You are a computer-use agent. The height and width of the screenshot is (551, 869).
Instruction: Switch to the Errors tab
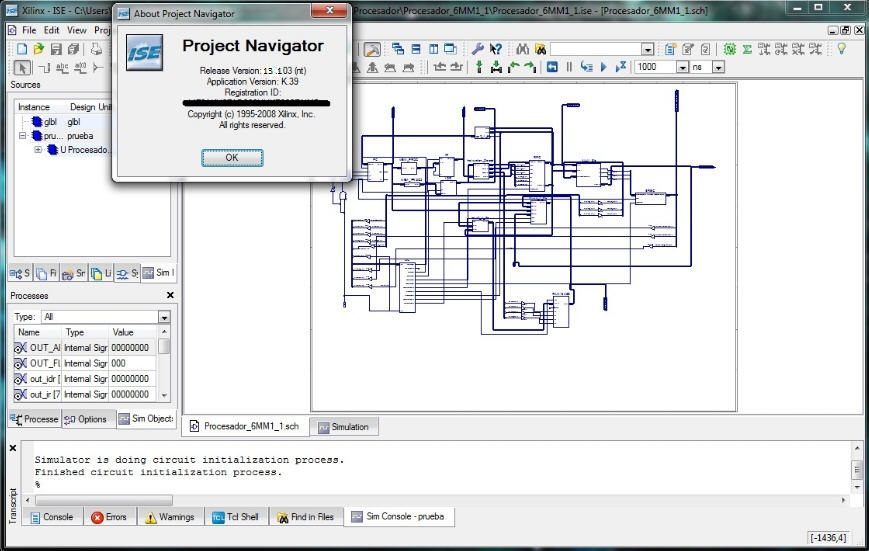tap(109, 517)
